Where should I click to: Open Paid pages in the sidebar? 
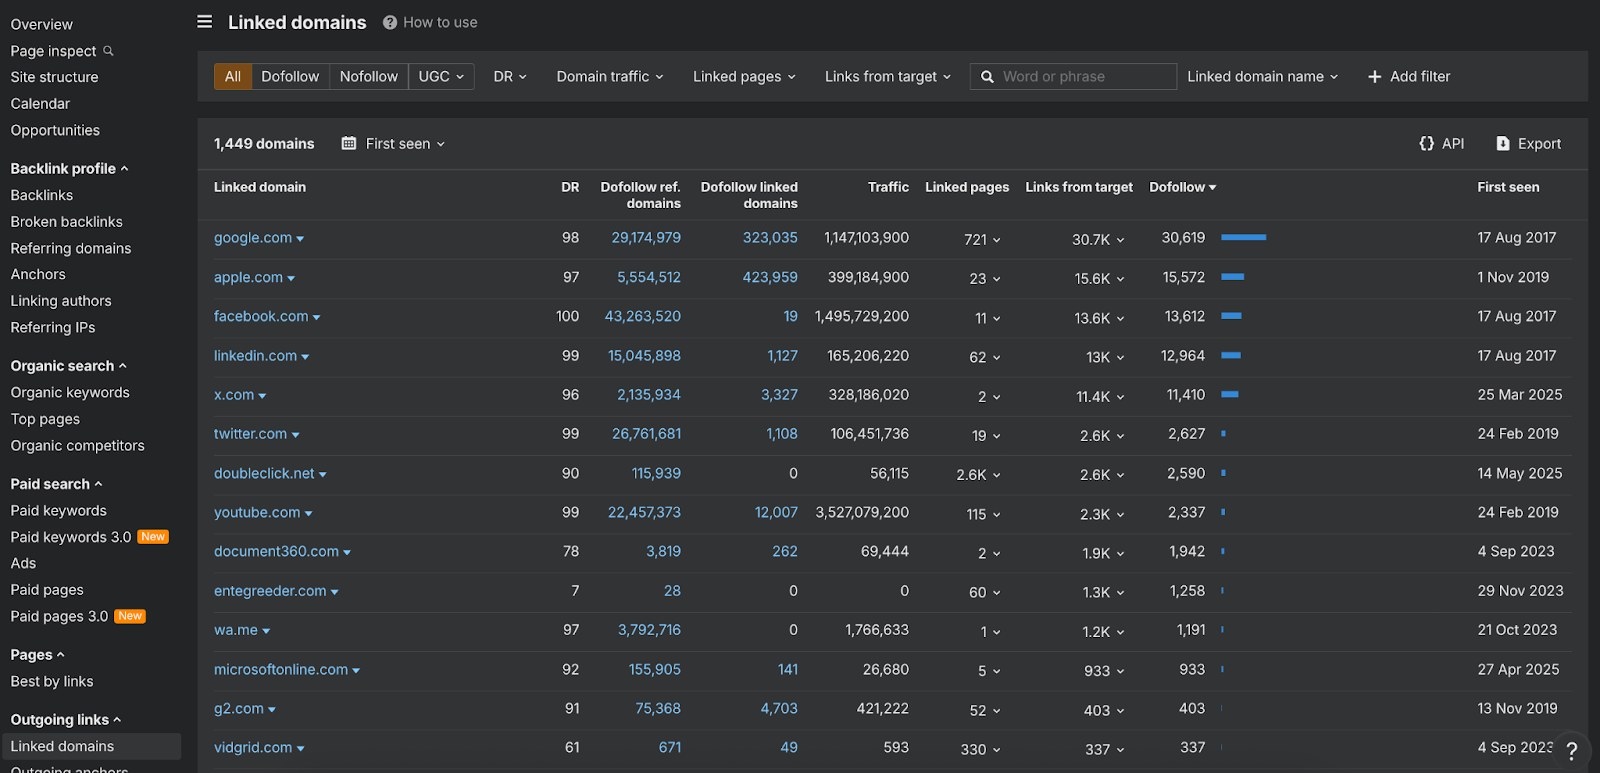coord(47,590)
